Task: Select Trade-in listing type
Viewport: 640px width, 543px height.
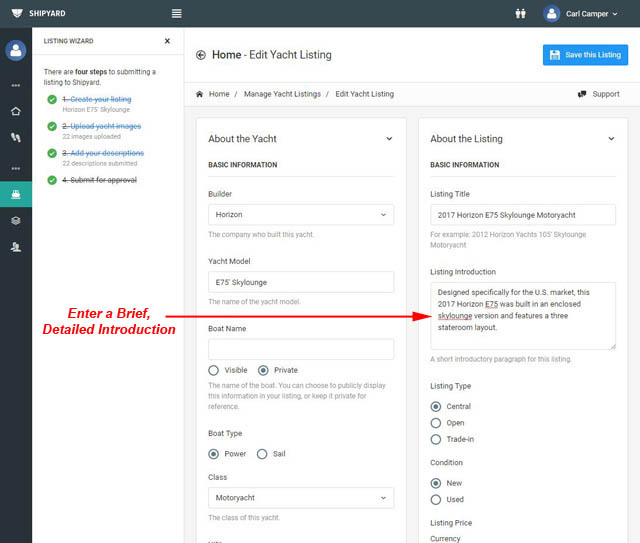Action: tap(435, 439)
